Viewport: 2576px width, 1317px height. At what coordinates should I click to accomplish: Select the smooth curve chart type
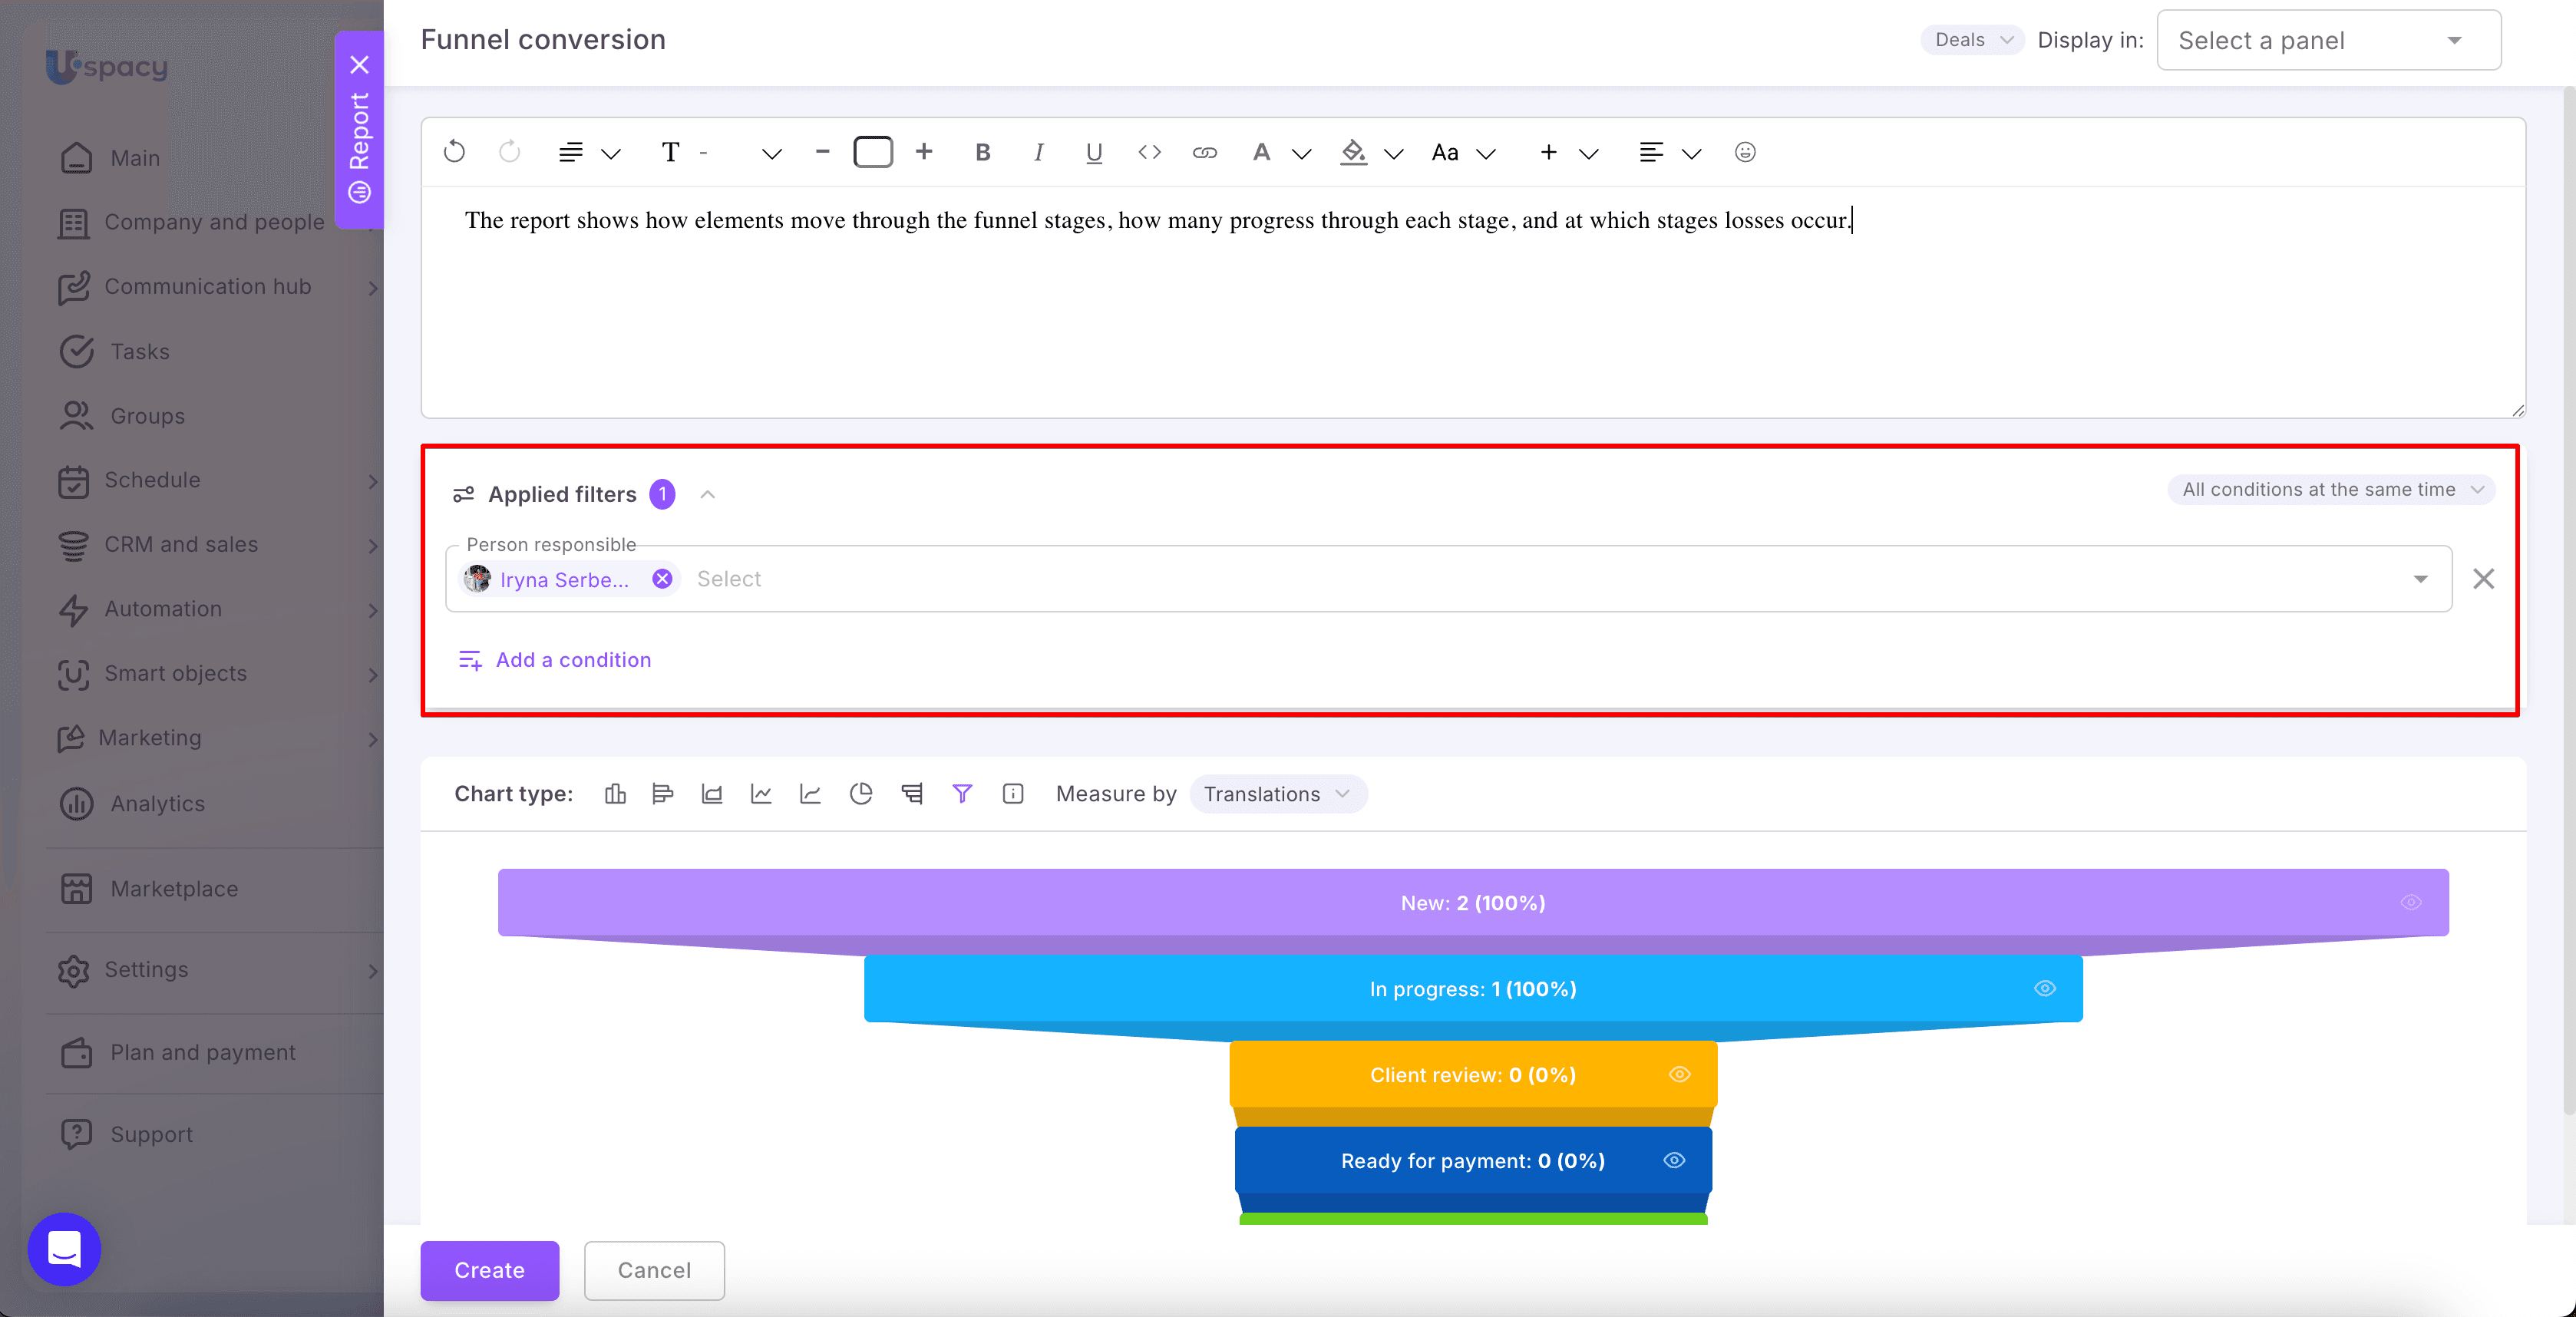tap(810, 793)
